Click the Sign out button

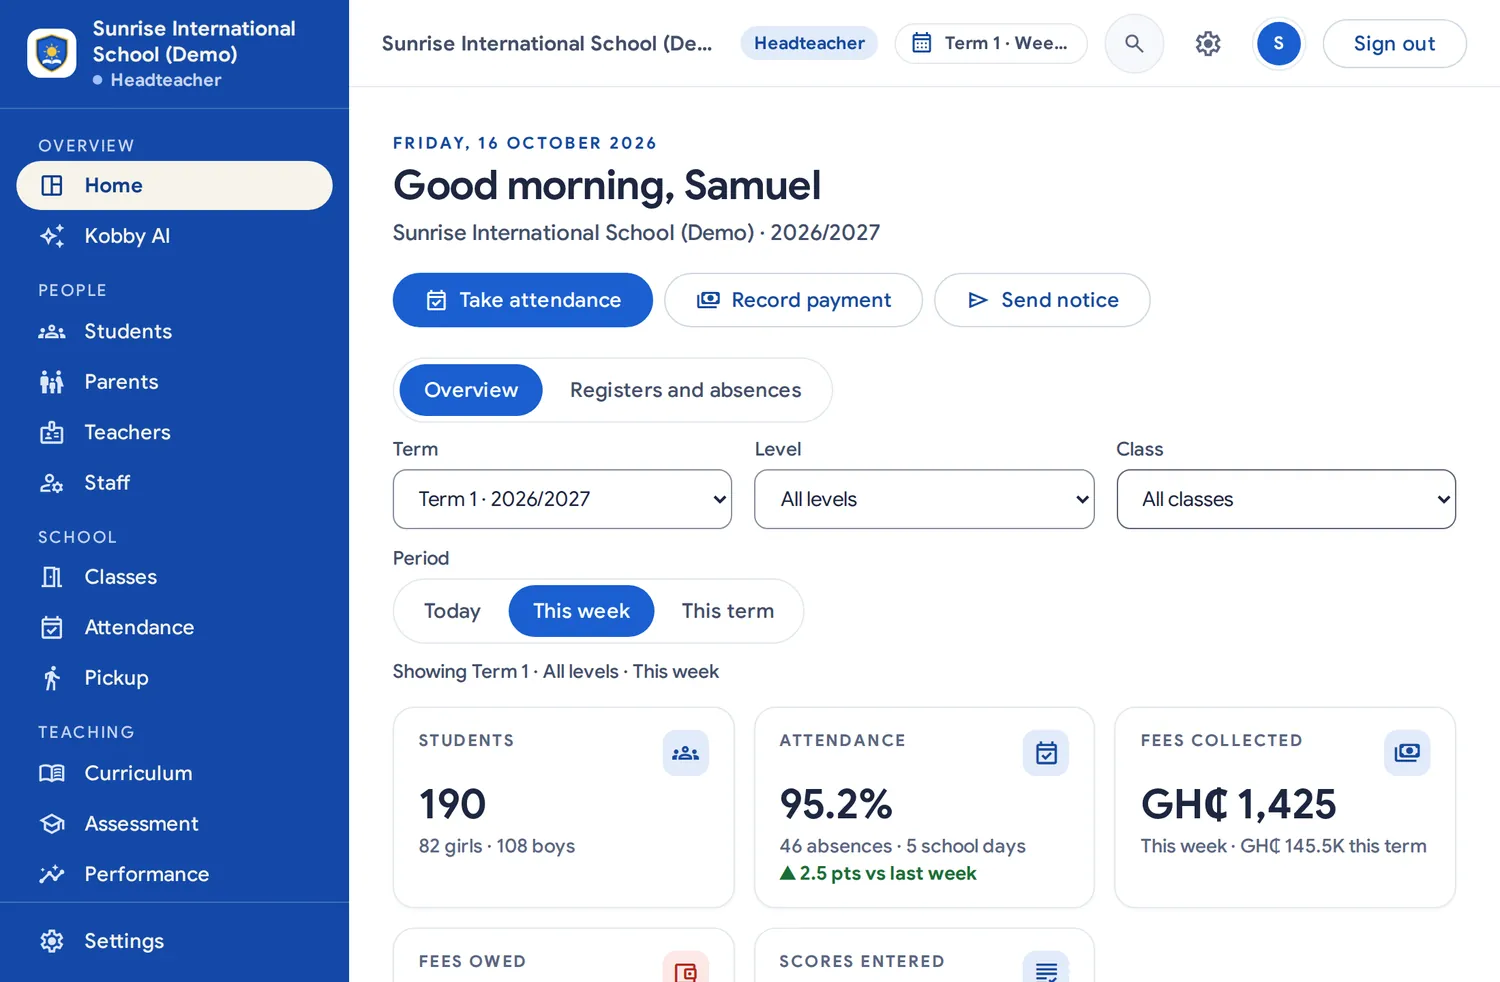click(x=1394, y=44)
